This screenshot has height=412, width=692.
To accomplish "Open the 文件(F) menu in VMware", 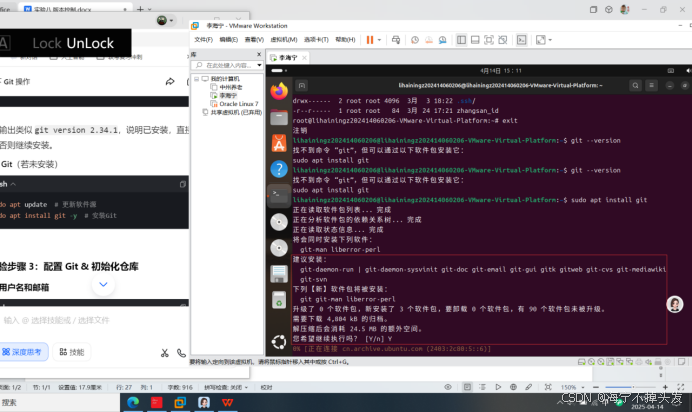I will tap(203, 40).
